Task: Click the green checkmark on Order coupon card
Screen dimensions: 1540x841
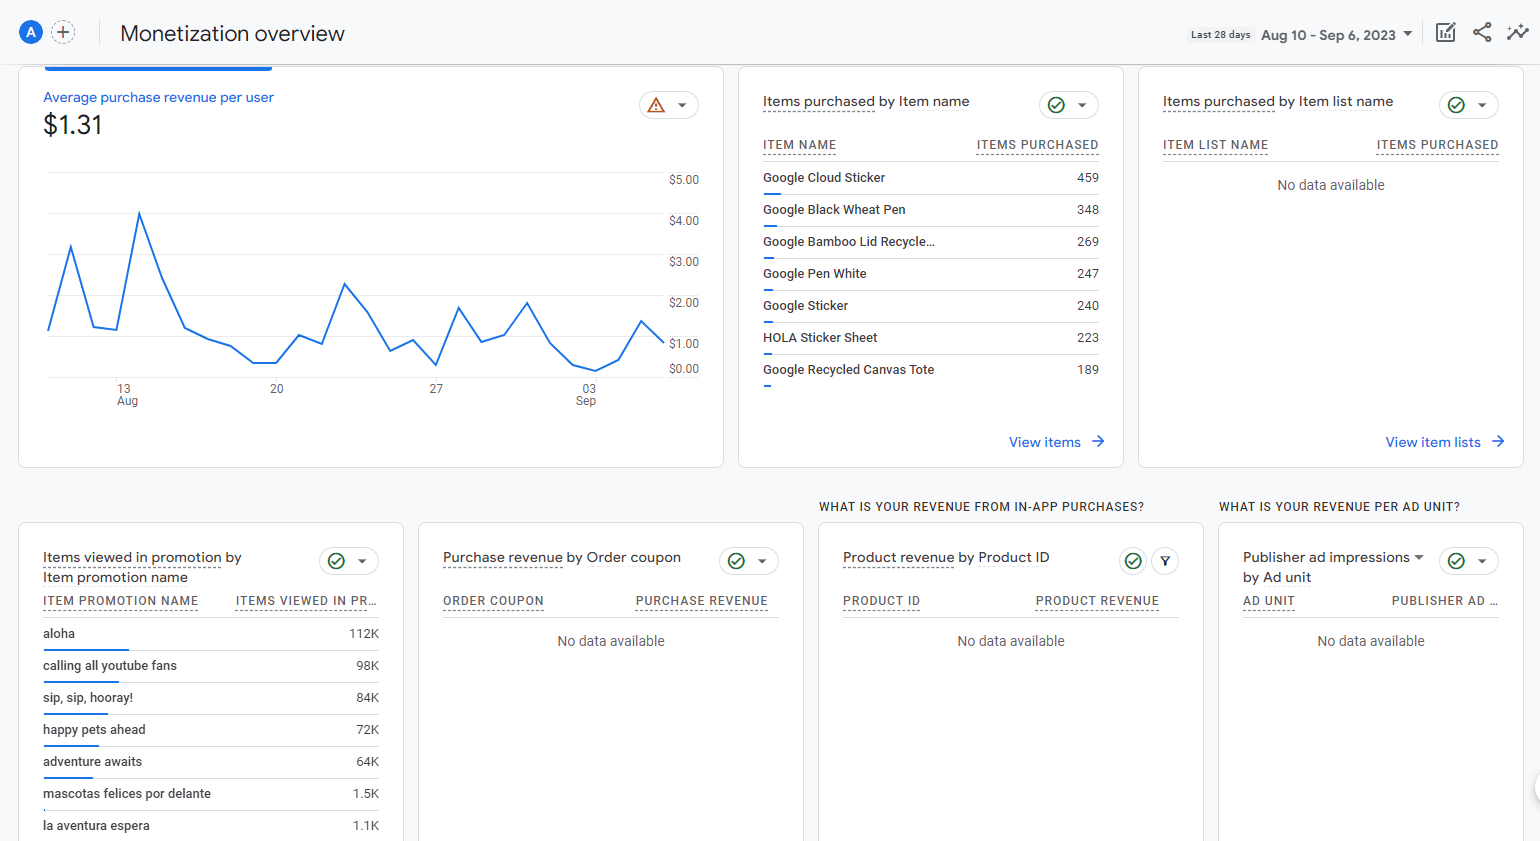Action: click(737, 561)
